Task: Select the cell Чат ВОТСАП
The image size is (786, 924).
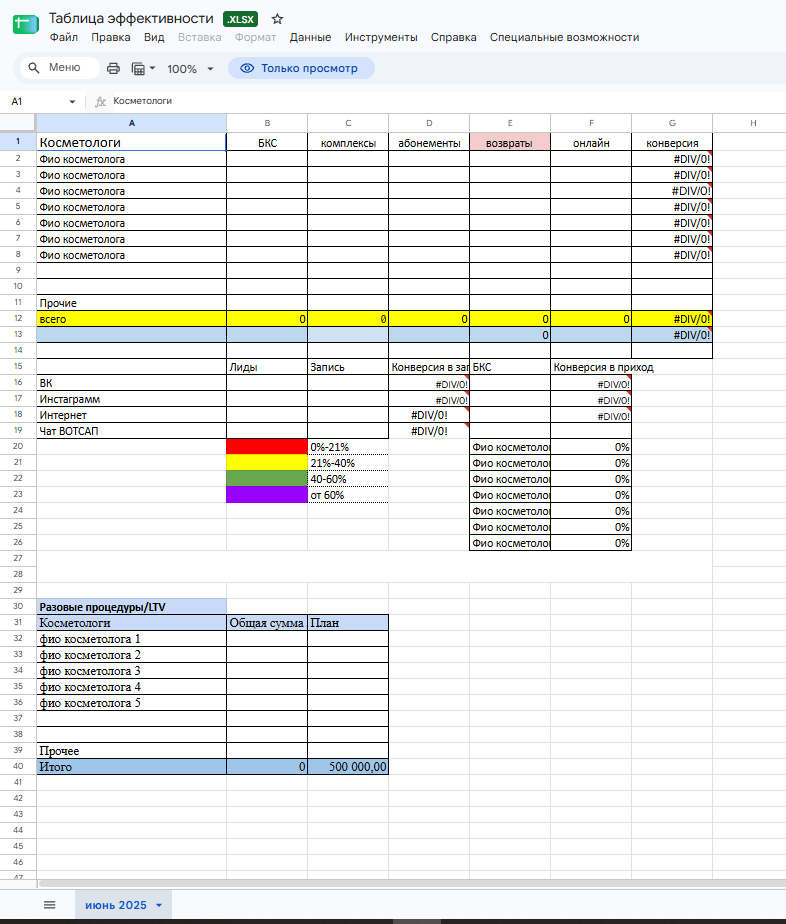Action: (x=131, y=431)
